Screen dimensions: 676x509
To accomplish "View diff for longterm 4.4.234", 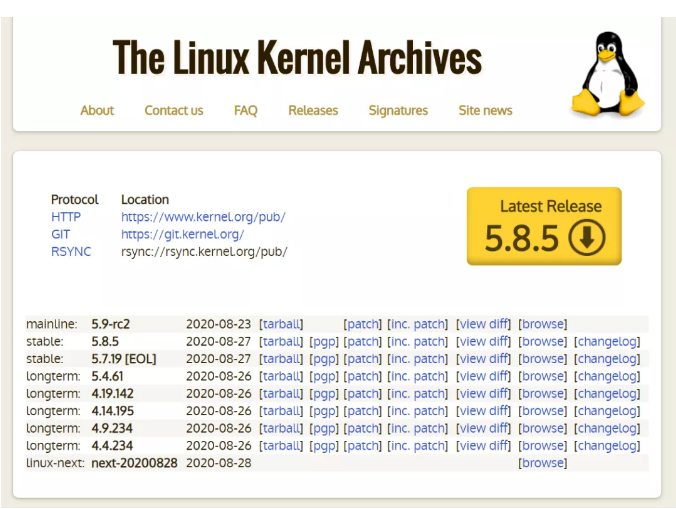I will point(483,446).
